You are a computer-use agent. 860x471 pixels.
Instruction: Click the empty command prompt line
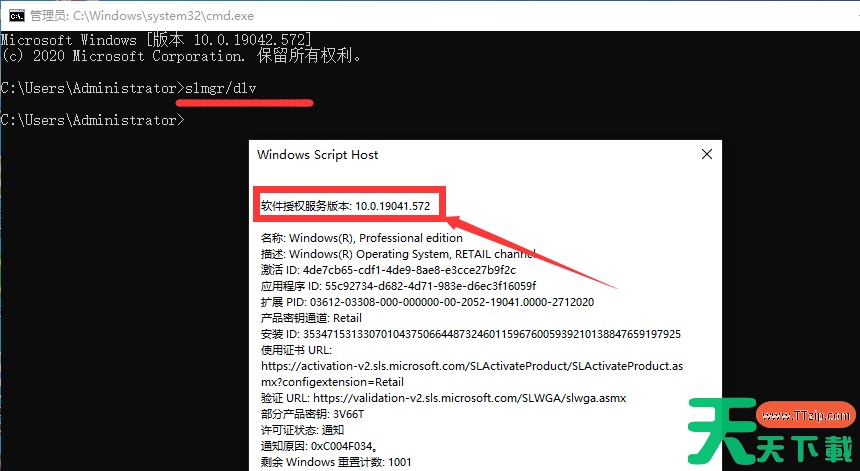(93, 120)
